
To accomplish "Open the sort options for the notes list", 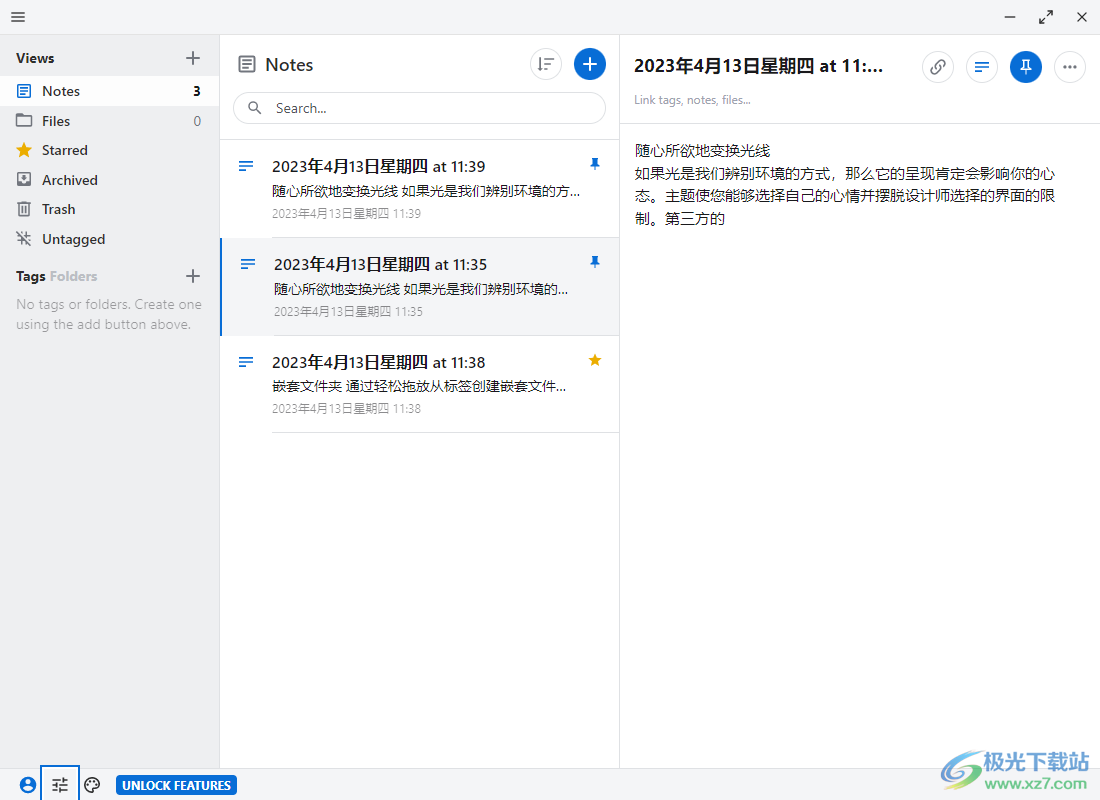I will pyautogui.click(x=545, y=63).
